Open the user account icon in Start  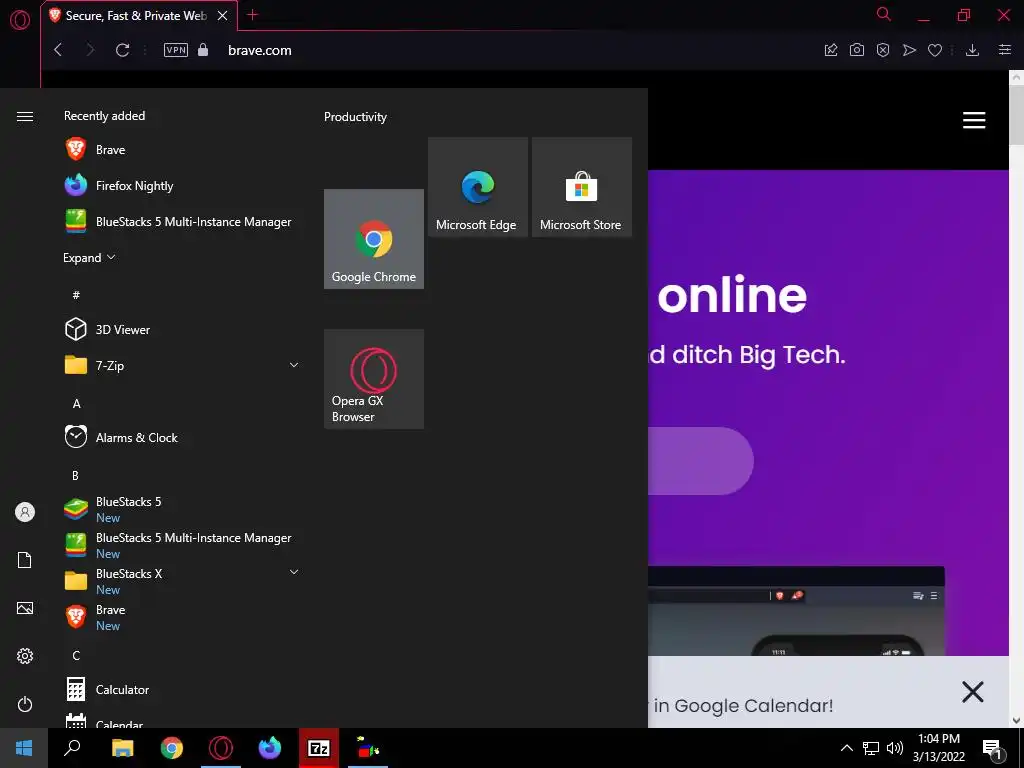point(25,512)
